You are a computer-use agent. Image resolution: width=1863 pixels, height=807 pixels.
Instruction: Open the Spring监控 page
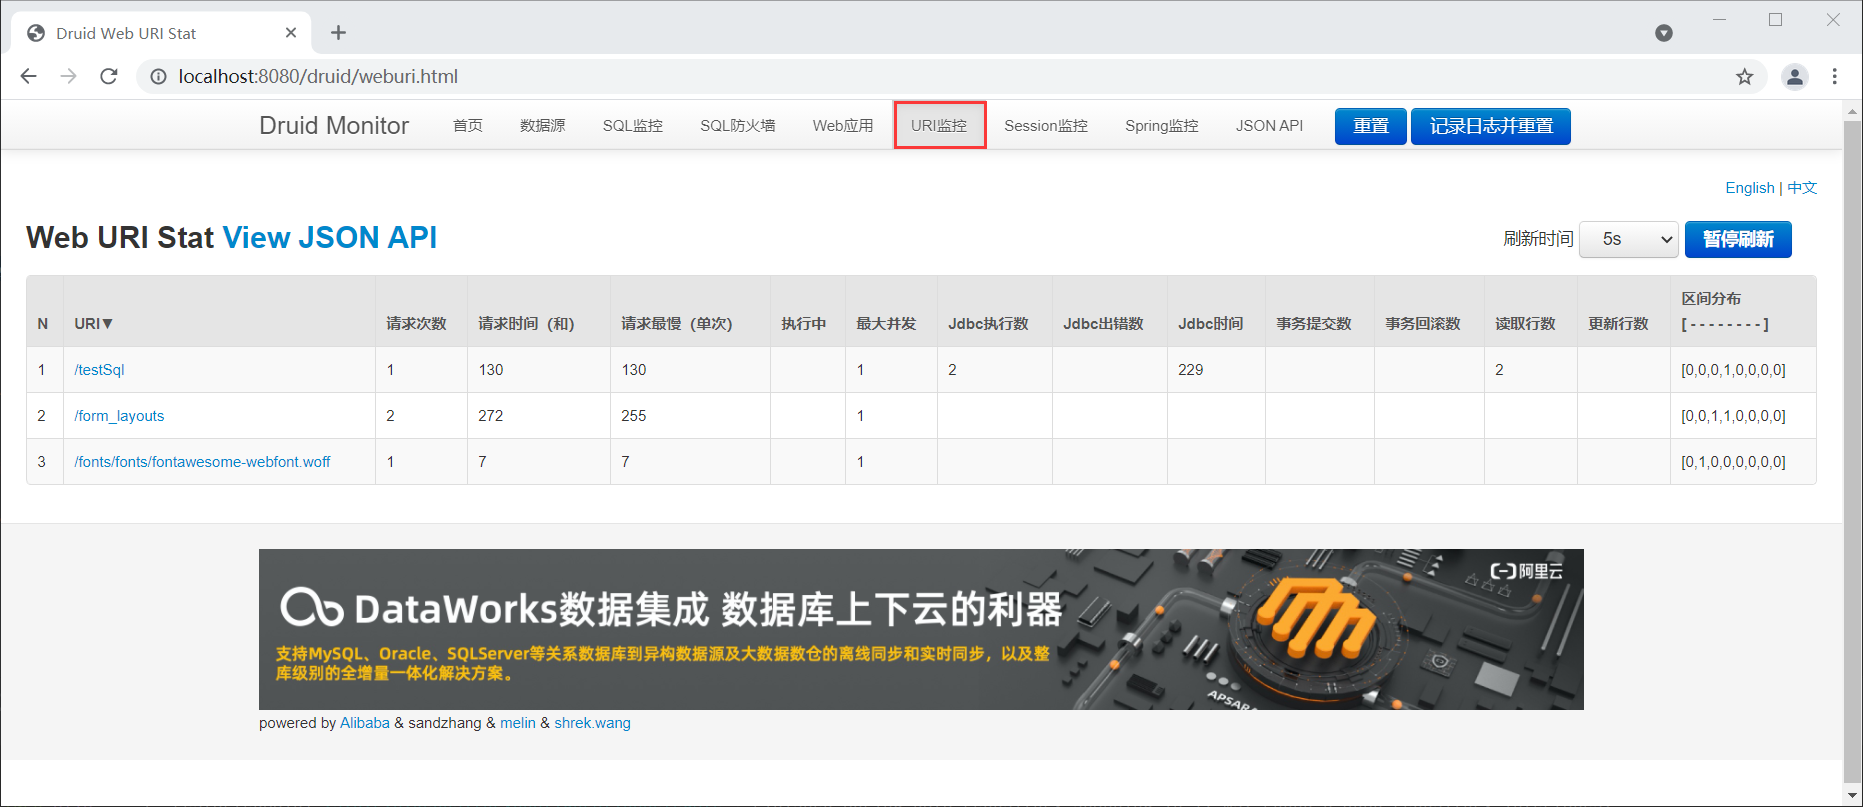[1162, 126]
